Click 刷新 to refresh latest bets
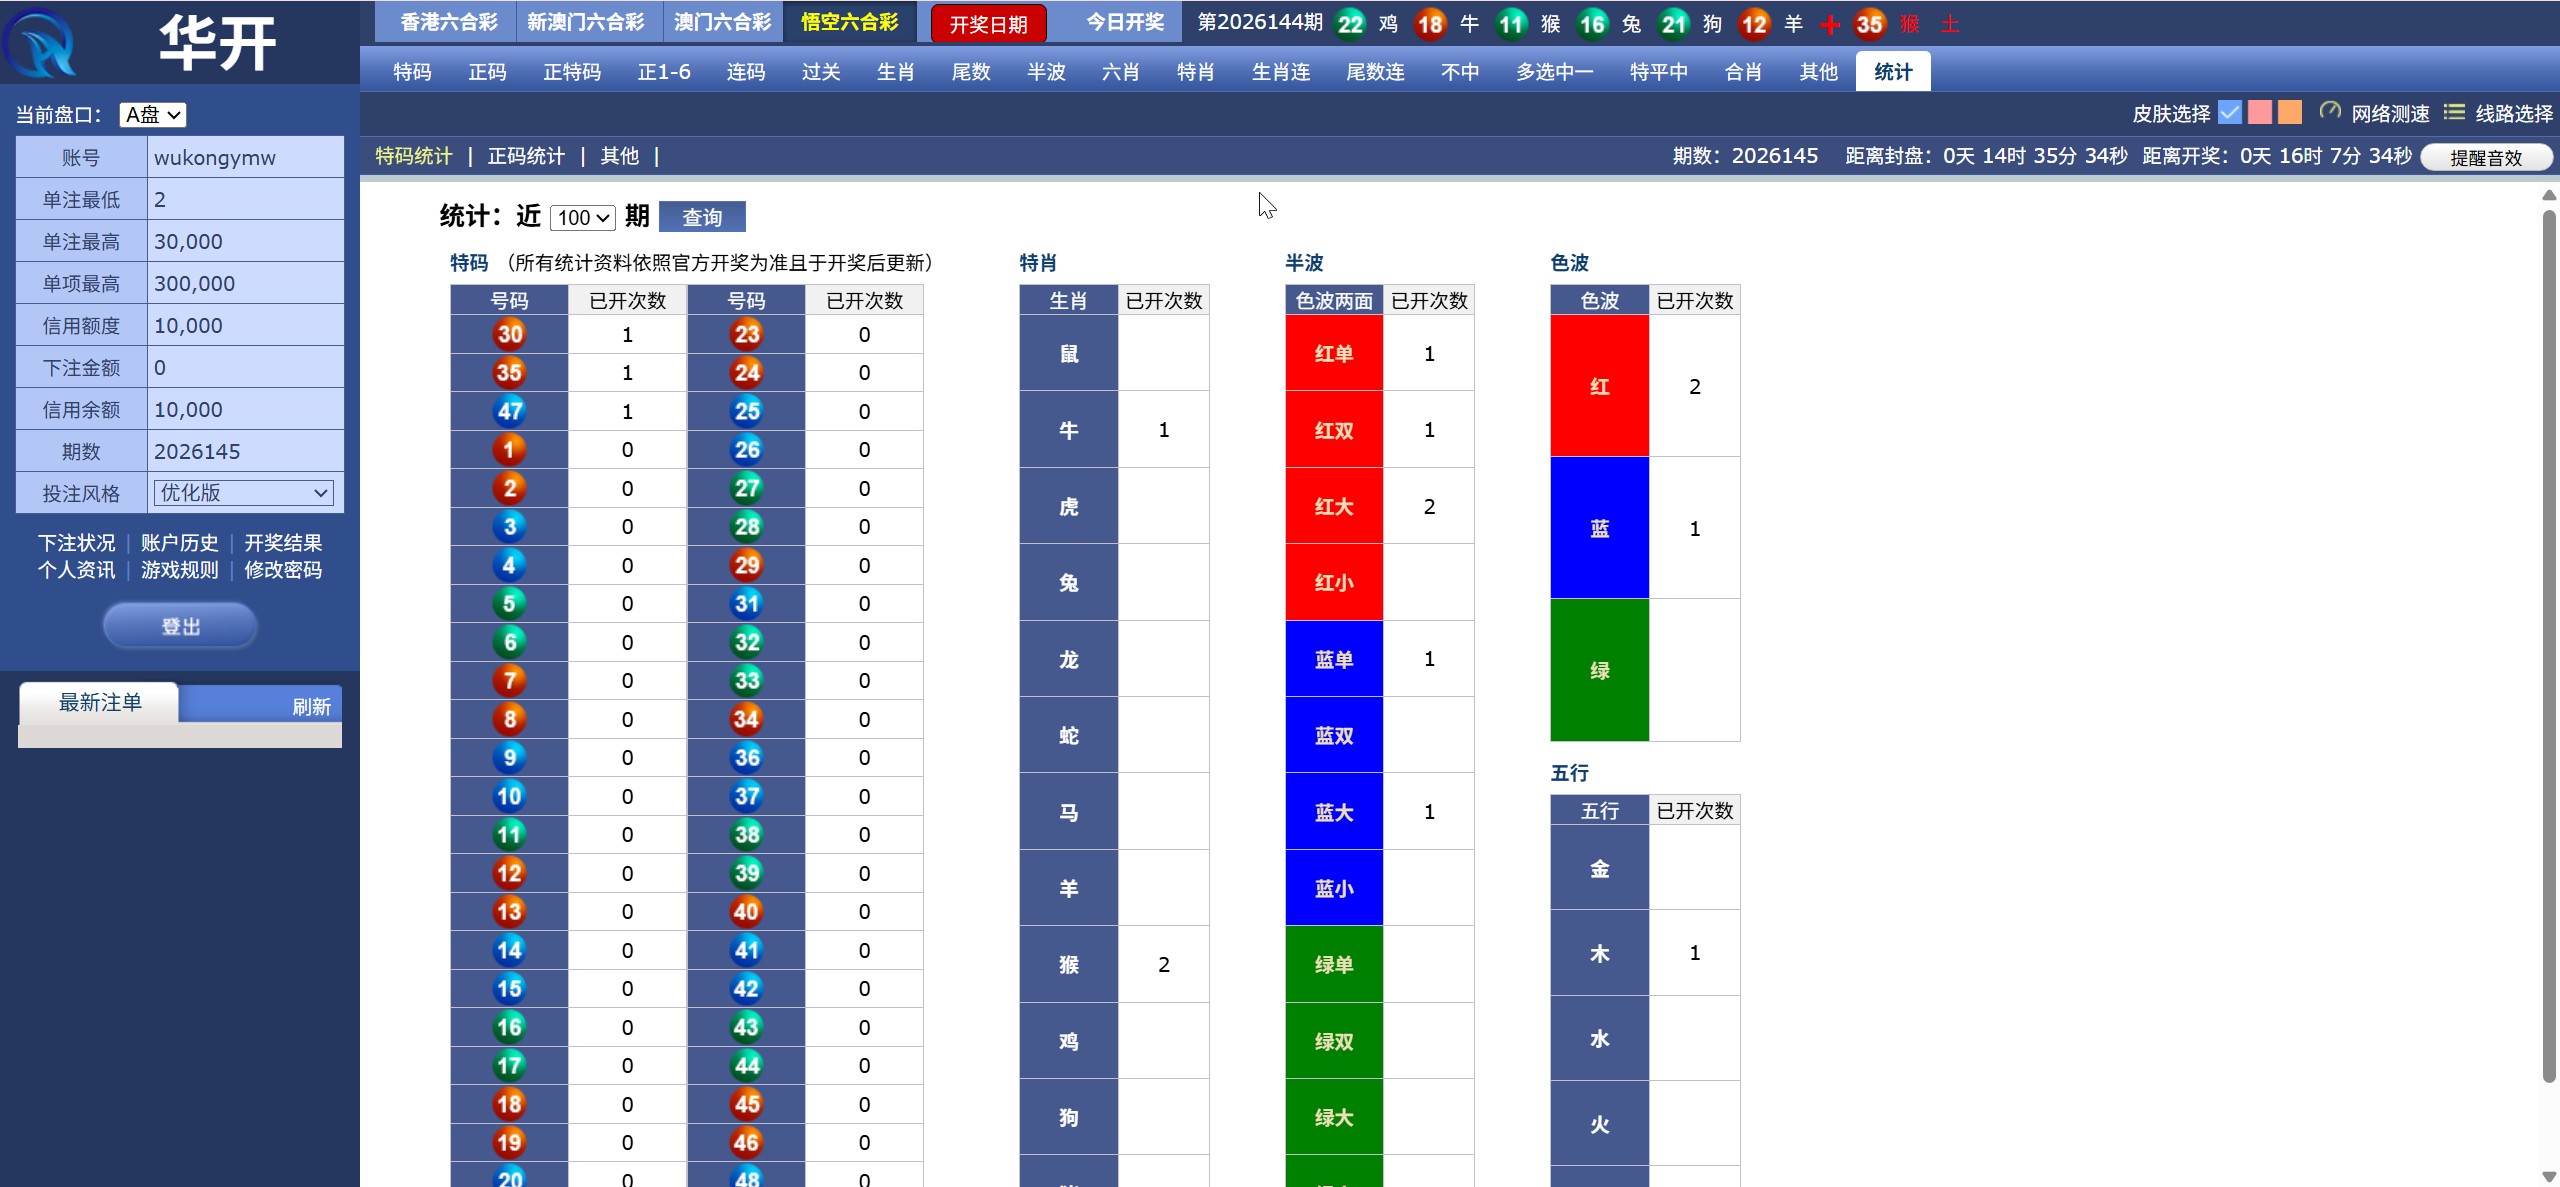2560x1187 pixels. click(x=311, y=707)
